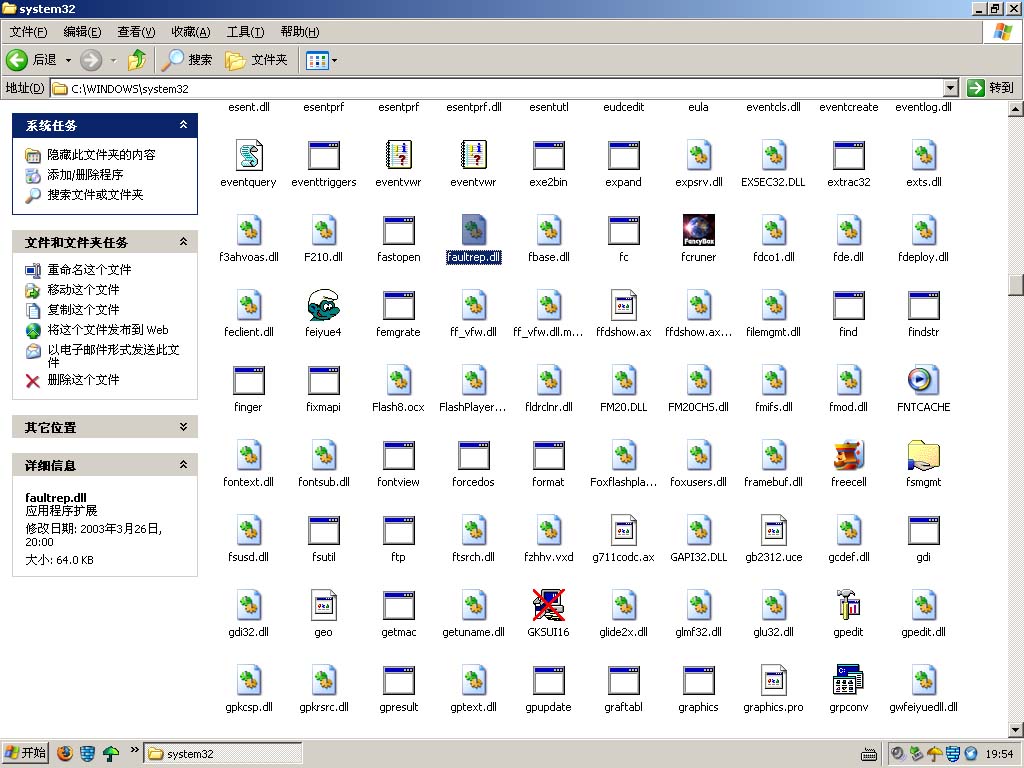Click 重命名这个文件 link
This screenshot has height=768, width=1024.
89,270
